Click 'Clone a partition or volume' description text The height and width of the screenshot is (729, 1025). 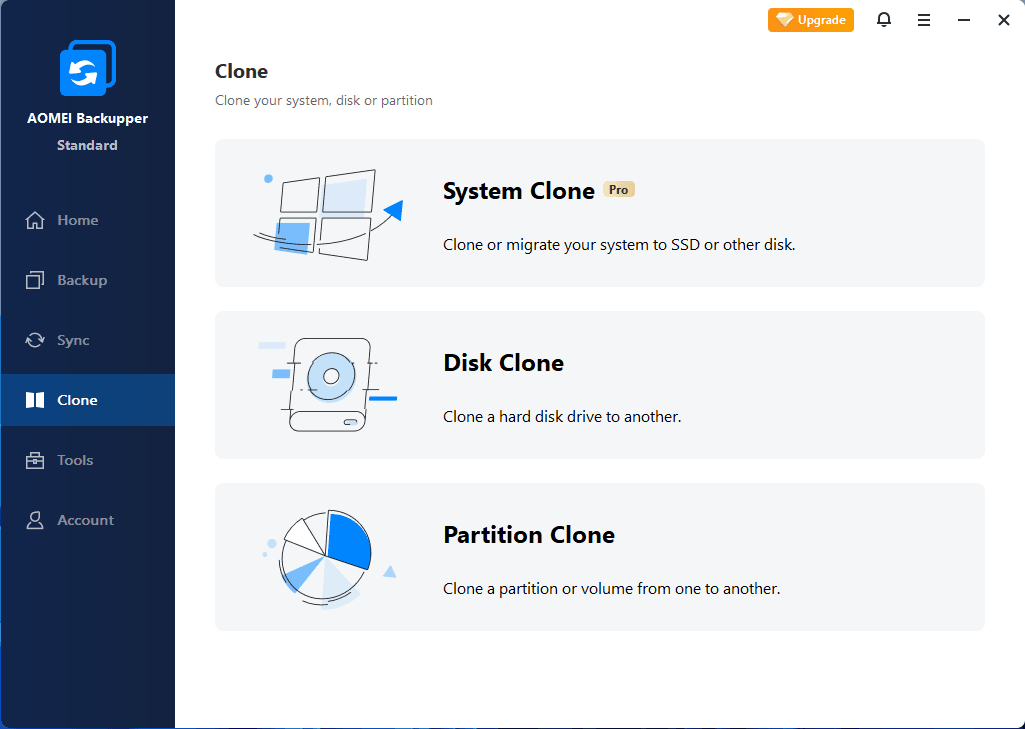click(x=612, y=589)
